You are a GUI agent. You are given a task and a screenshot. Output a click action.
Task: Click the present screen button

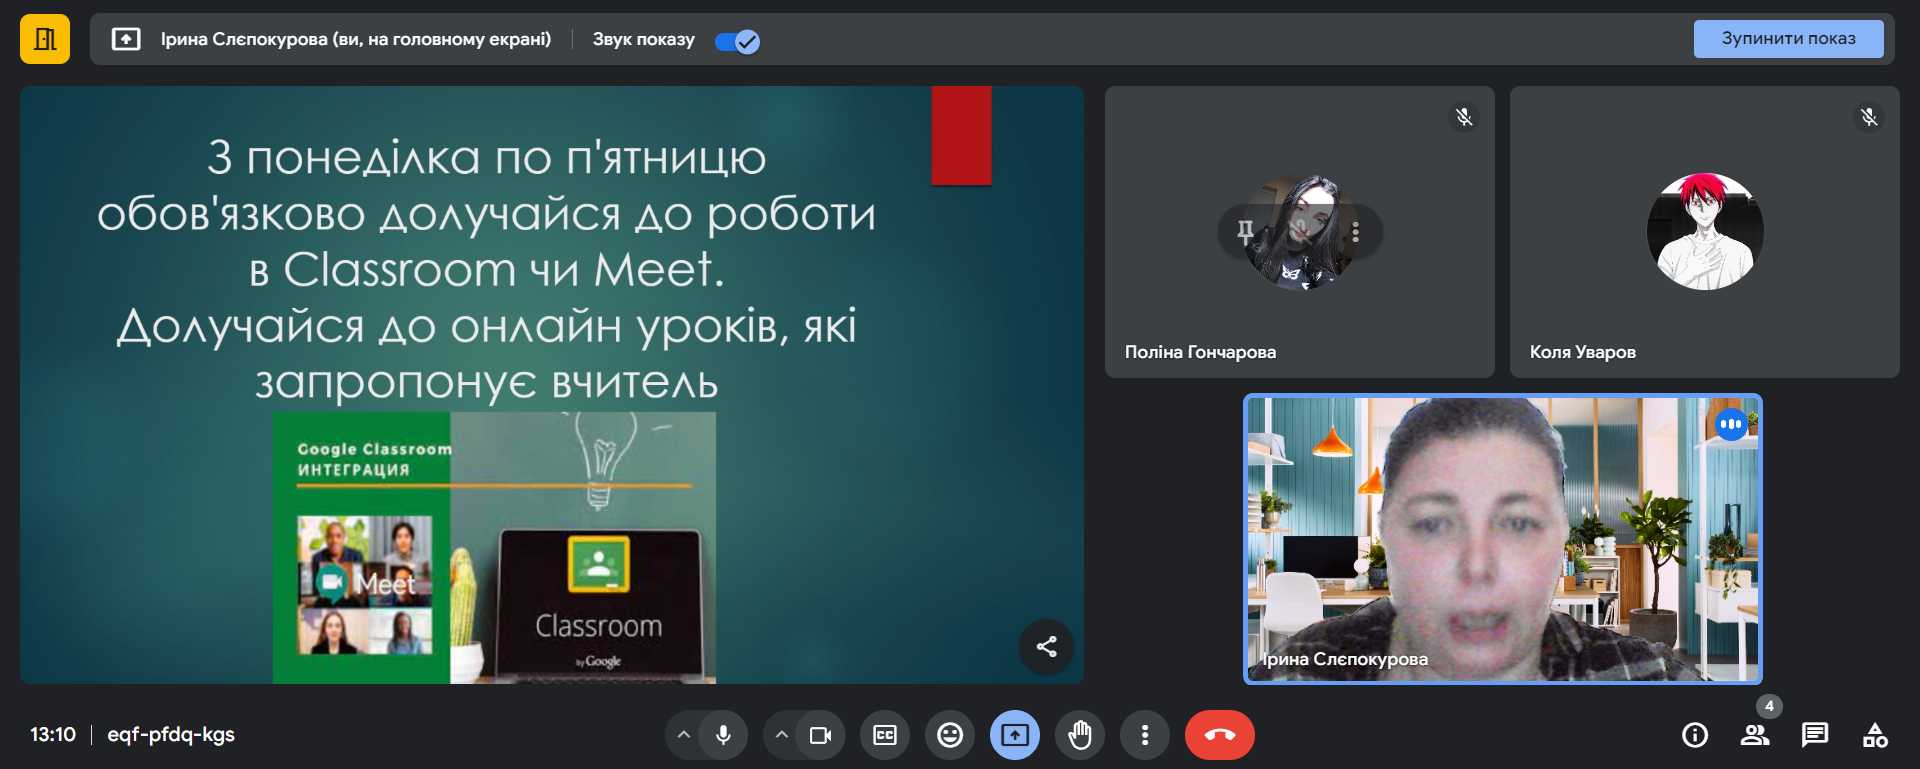(x=1015, y=736)
